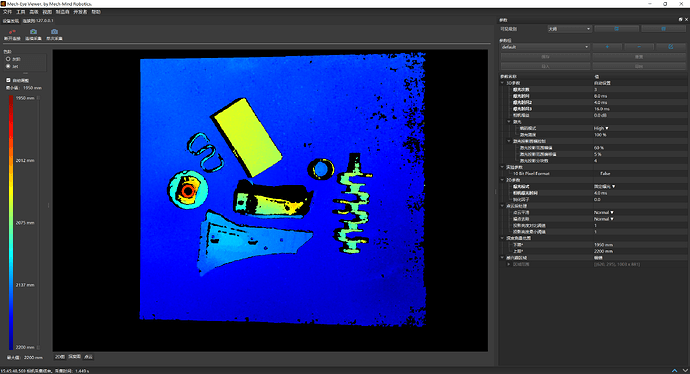Click the blue up-arrow in the status bar
Screen dimensions: 690x374
(675, 370)
